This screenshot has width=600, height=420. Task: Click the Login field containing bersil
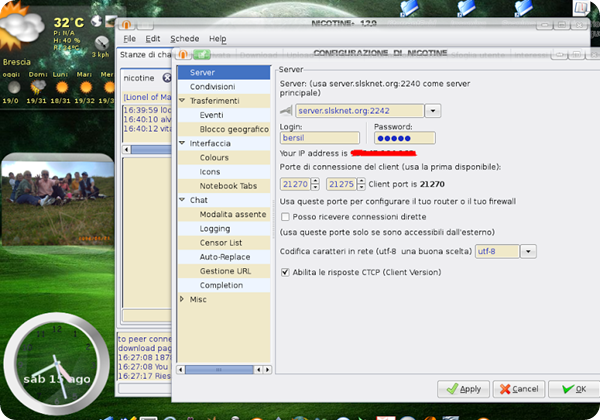320,138
